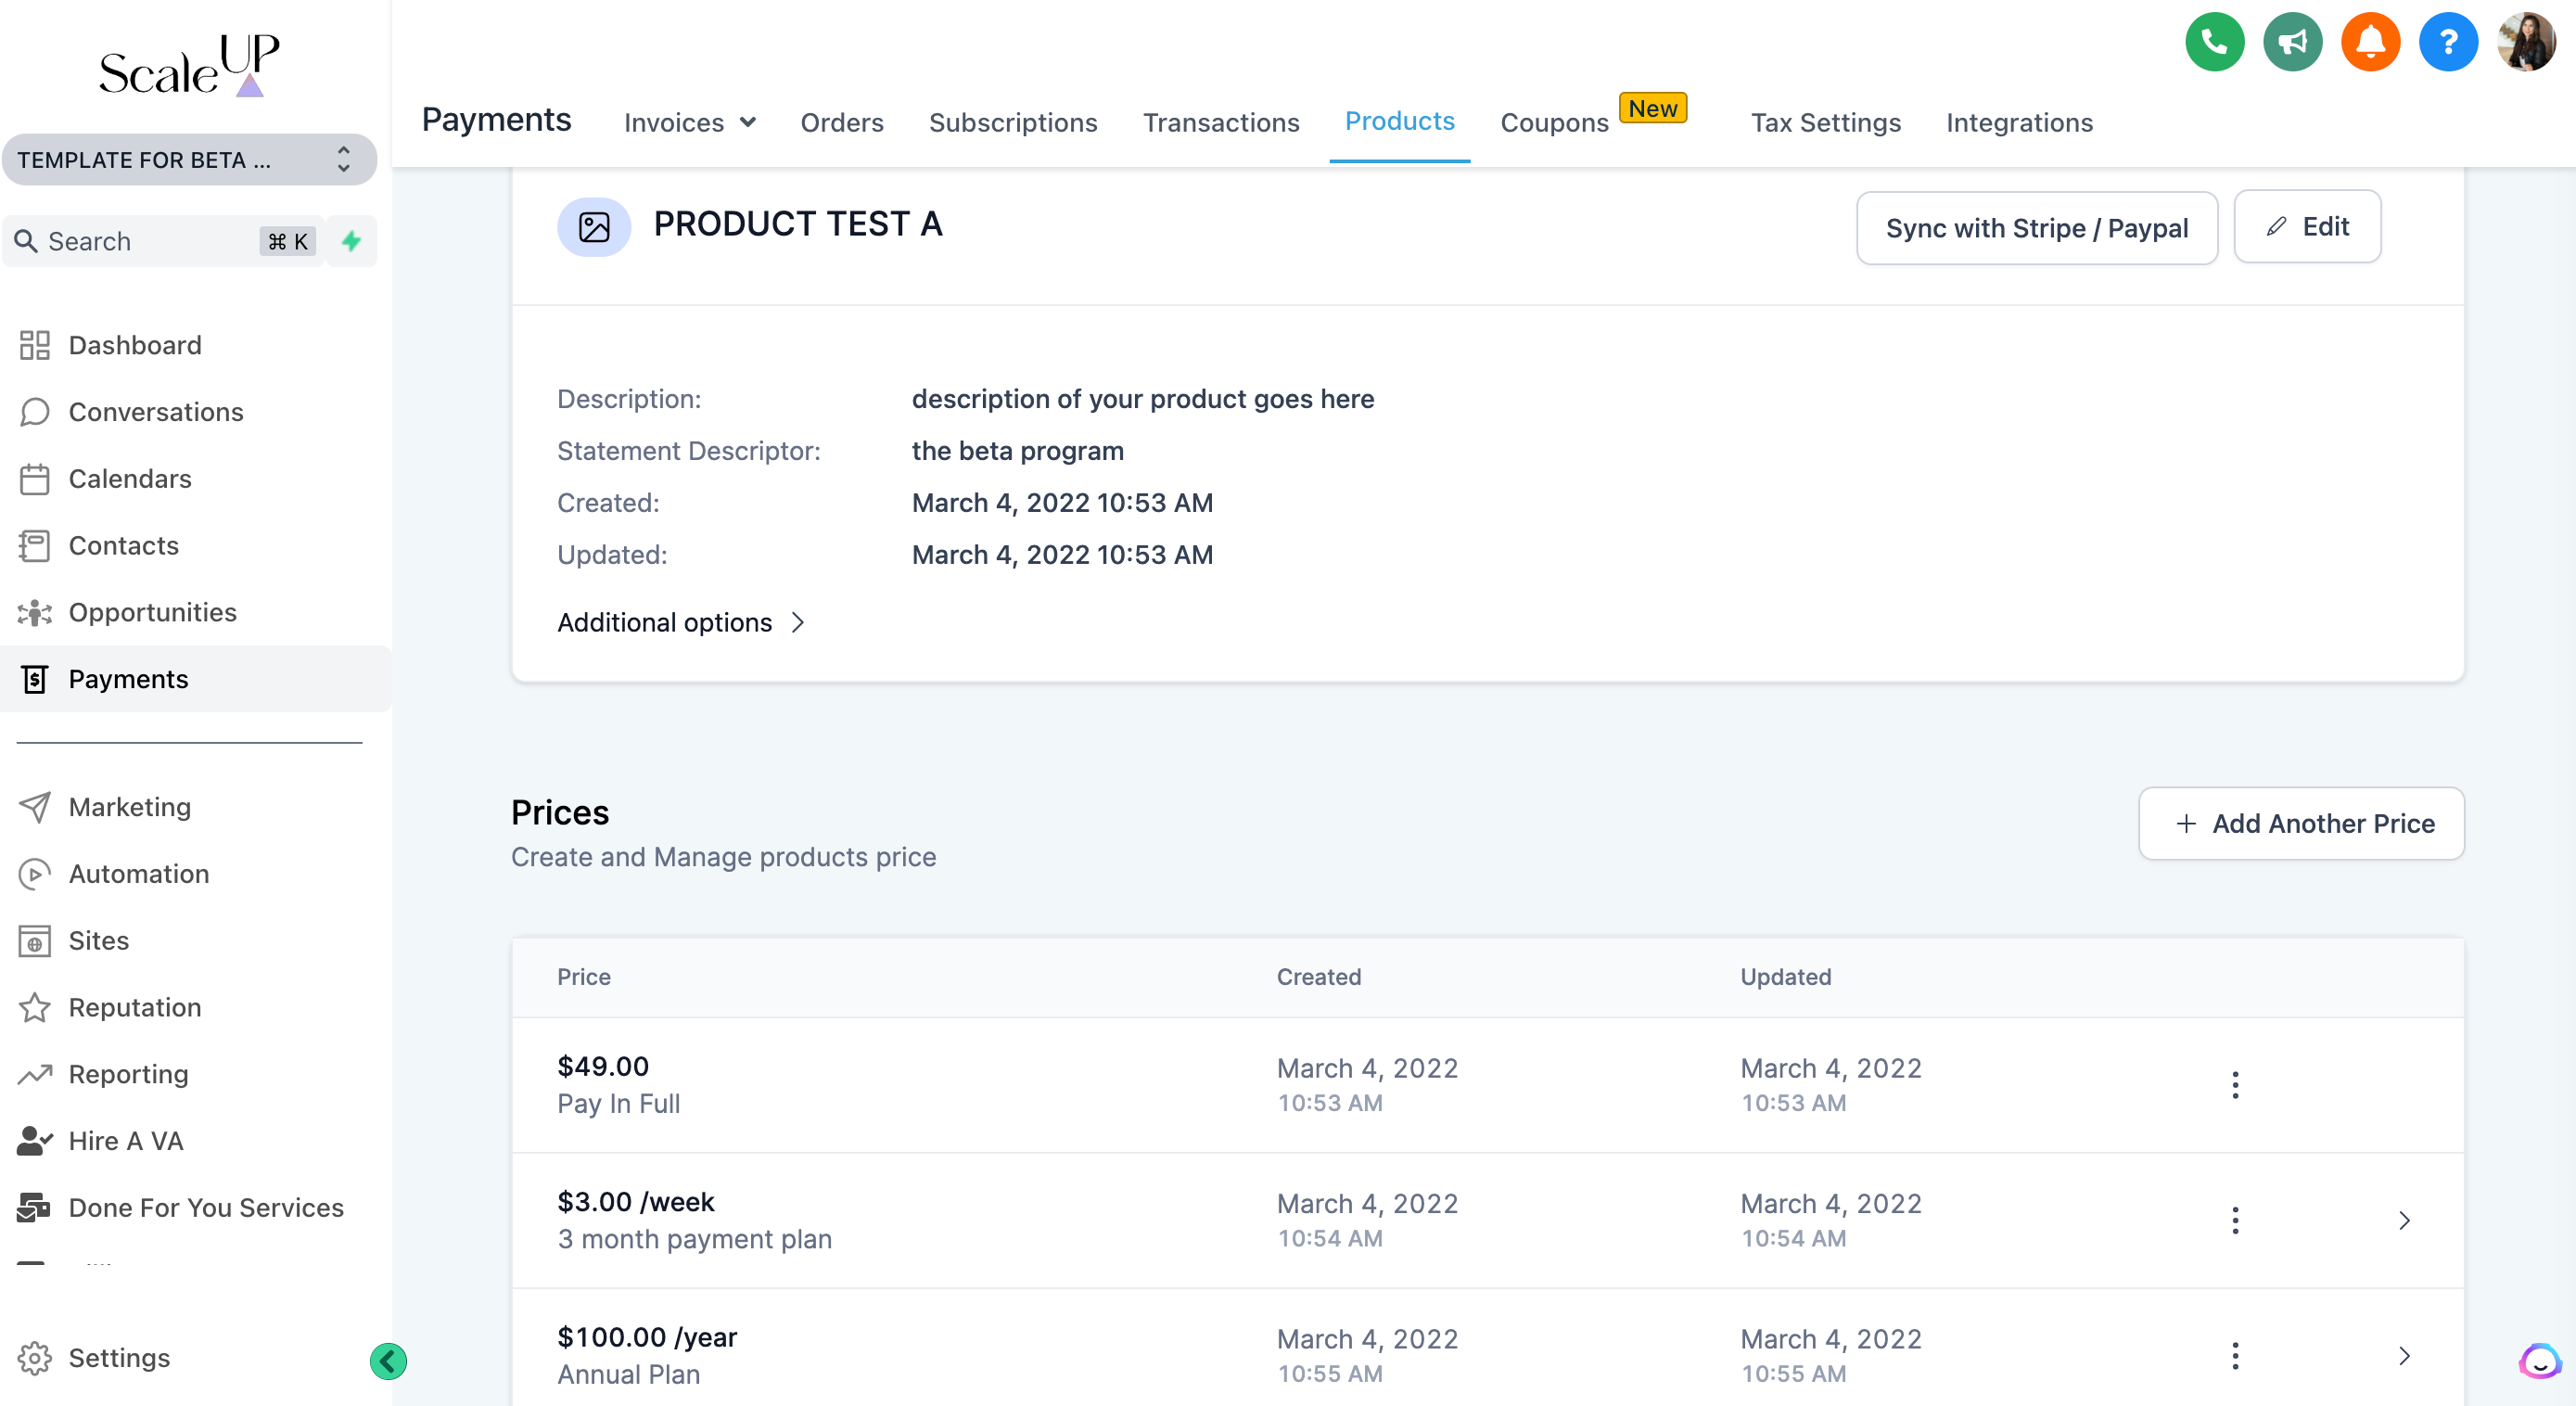This screenshot has height=1406, width=2576.
Task: Click Sync with Stripe / Paypal button
Action: pyautogui.click(x=2037, y=228)
